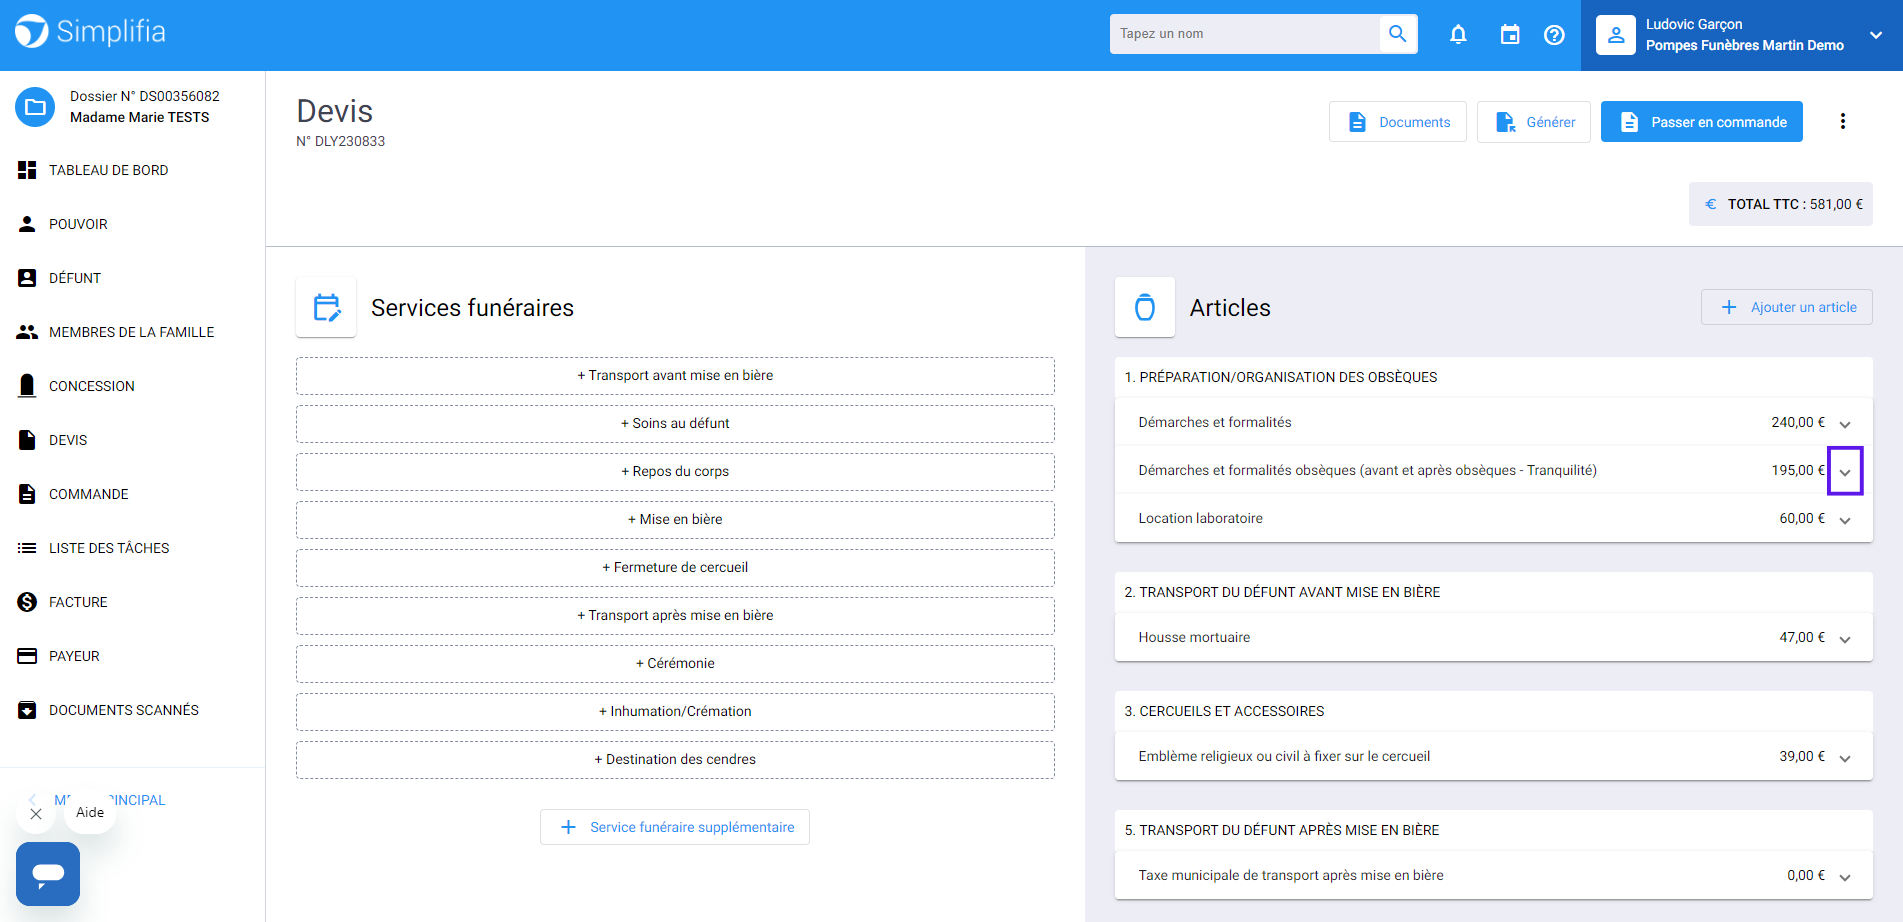This screenshot has width=1903, height=922.
Task: Open the three-dot more options menu
Action: tap(1842, 121)
